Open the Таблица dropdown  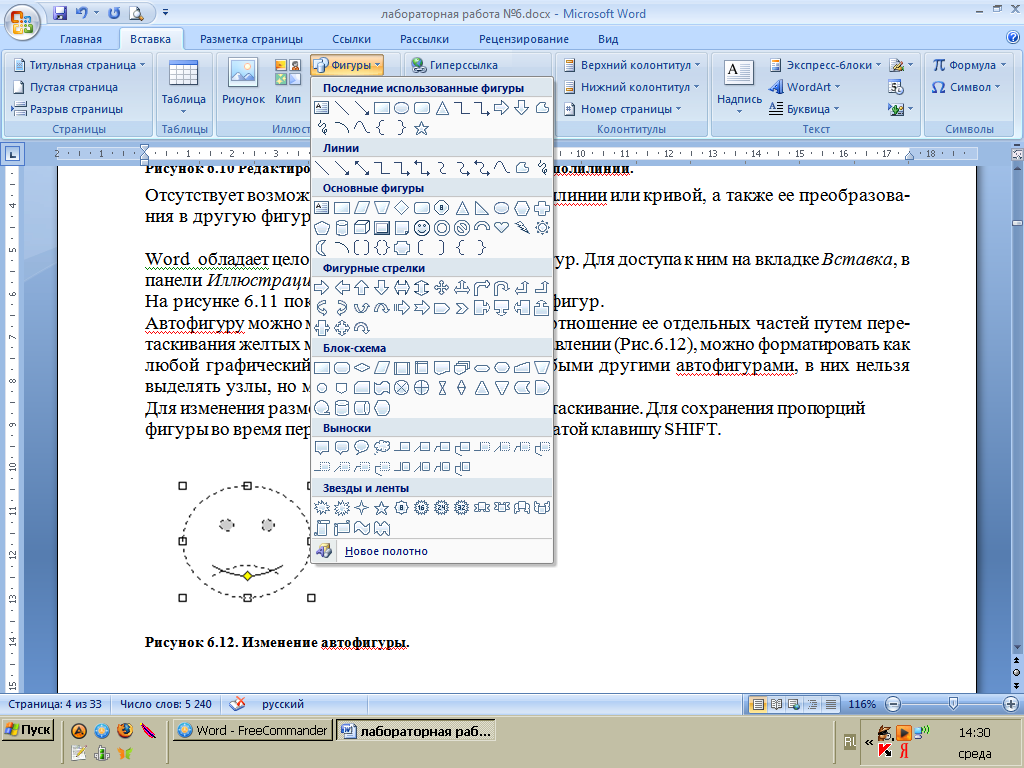click(184, 88)
